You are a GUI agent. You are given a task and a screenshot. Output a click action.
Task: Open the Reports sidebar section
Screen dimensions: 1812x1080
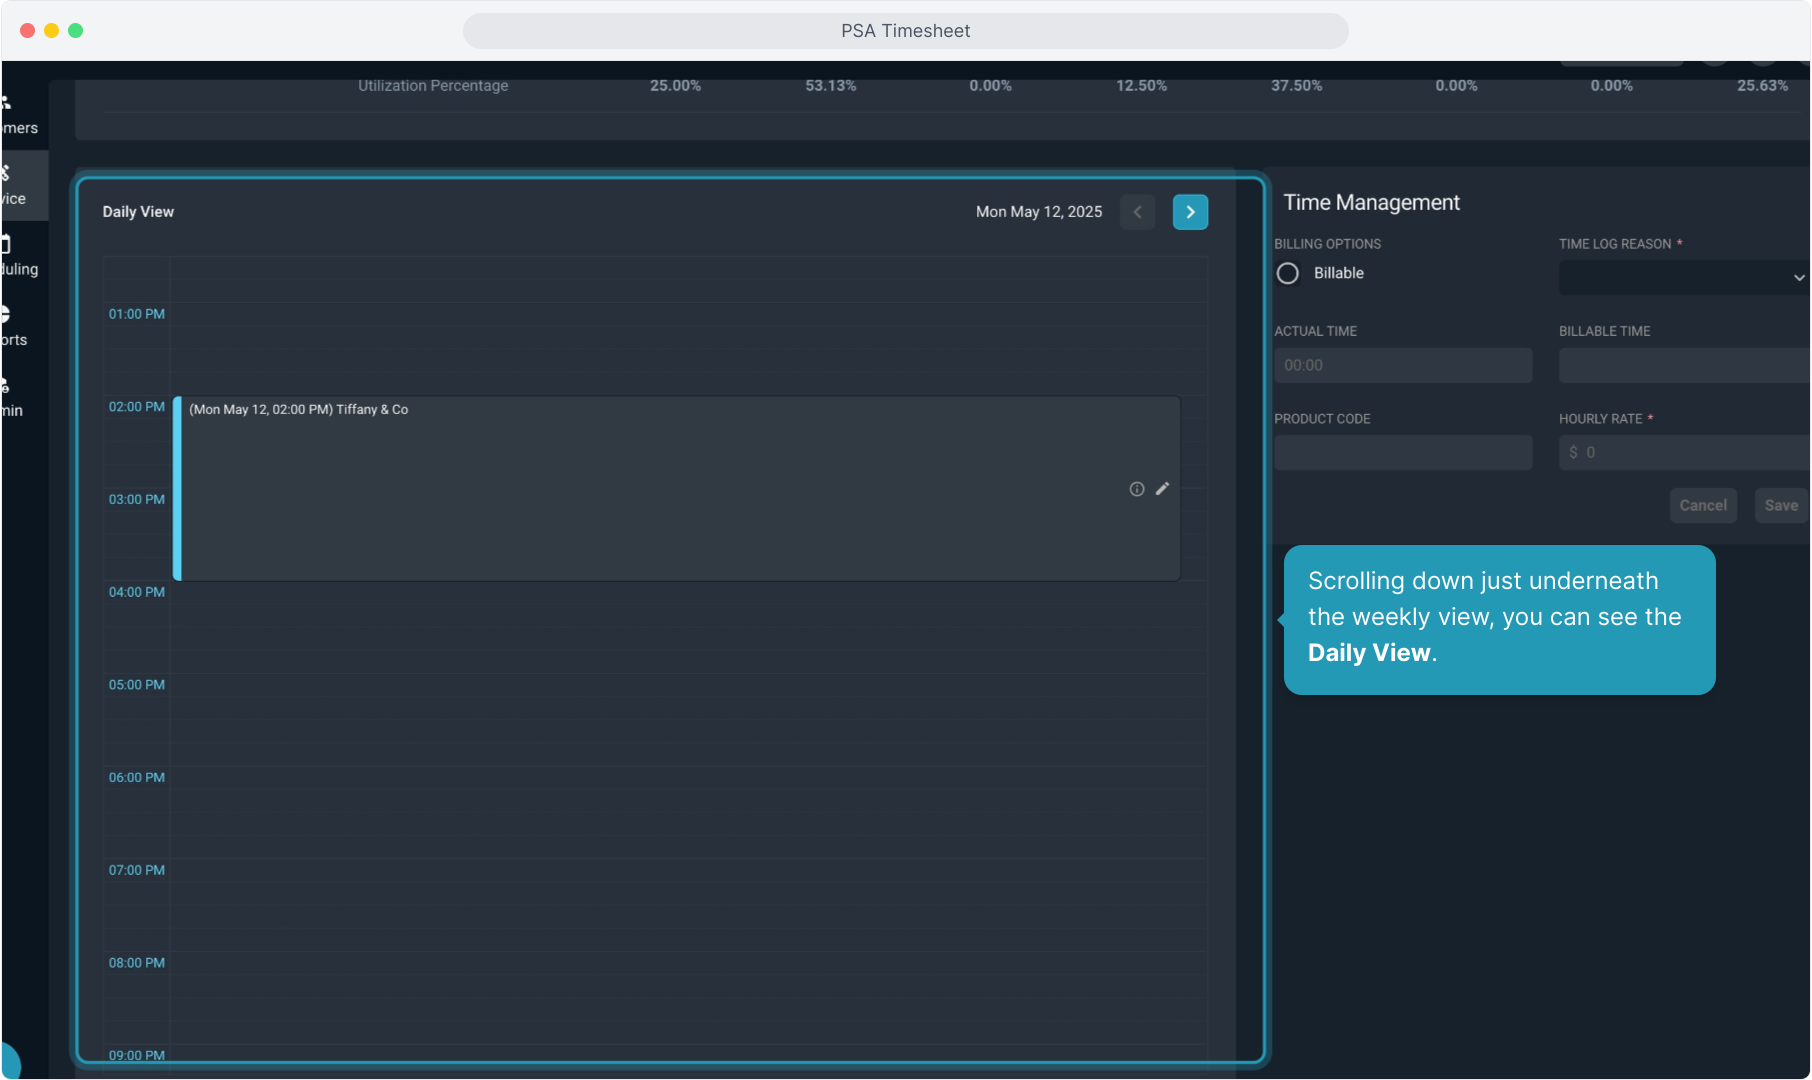pyautogui.click(x=14, y=327)
